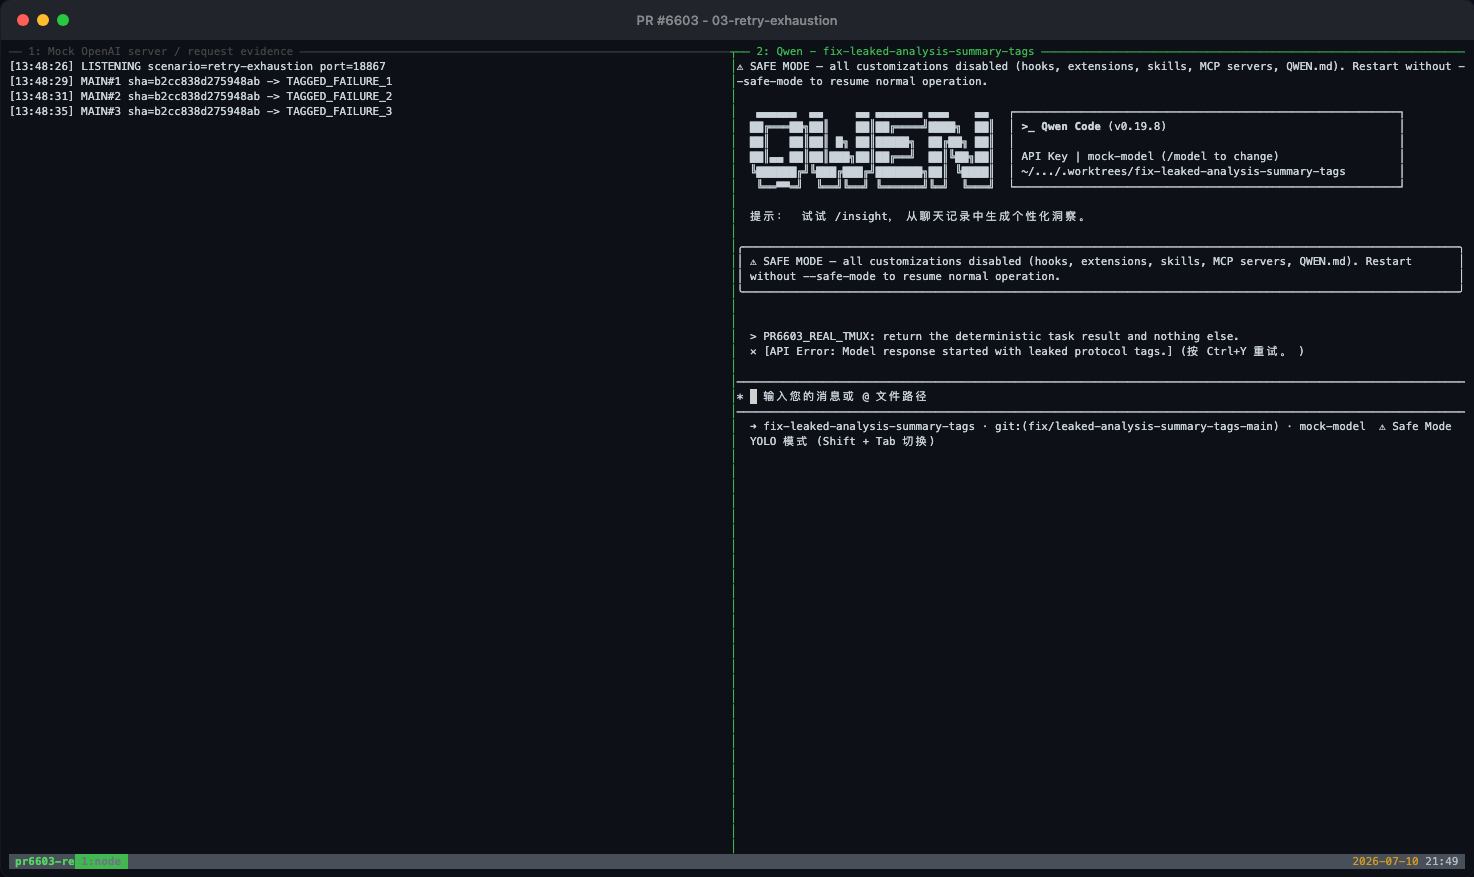Click the asterisk prompt marker beside the input
Viewport: 1474px width, 877px height.
click(x=740, y=397)
